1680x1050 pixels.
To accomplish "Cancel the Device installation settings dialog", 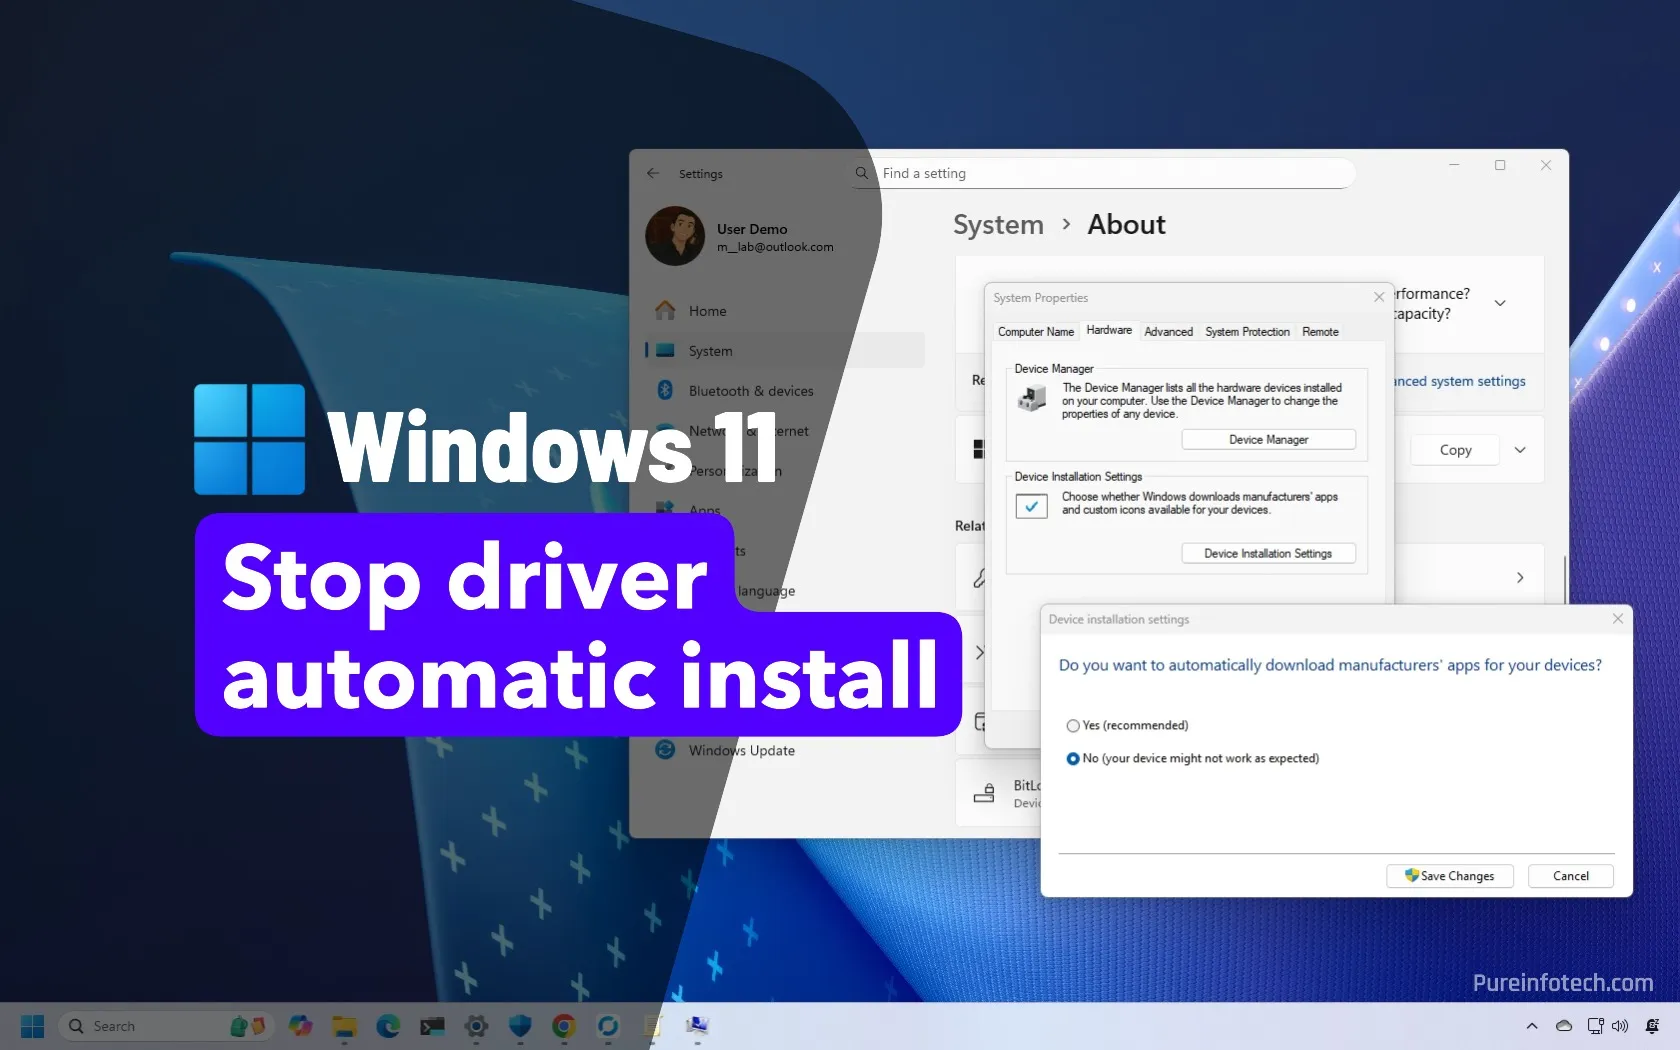I will coord(1570,876).
